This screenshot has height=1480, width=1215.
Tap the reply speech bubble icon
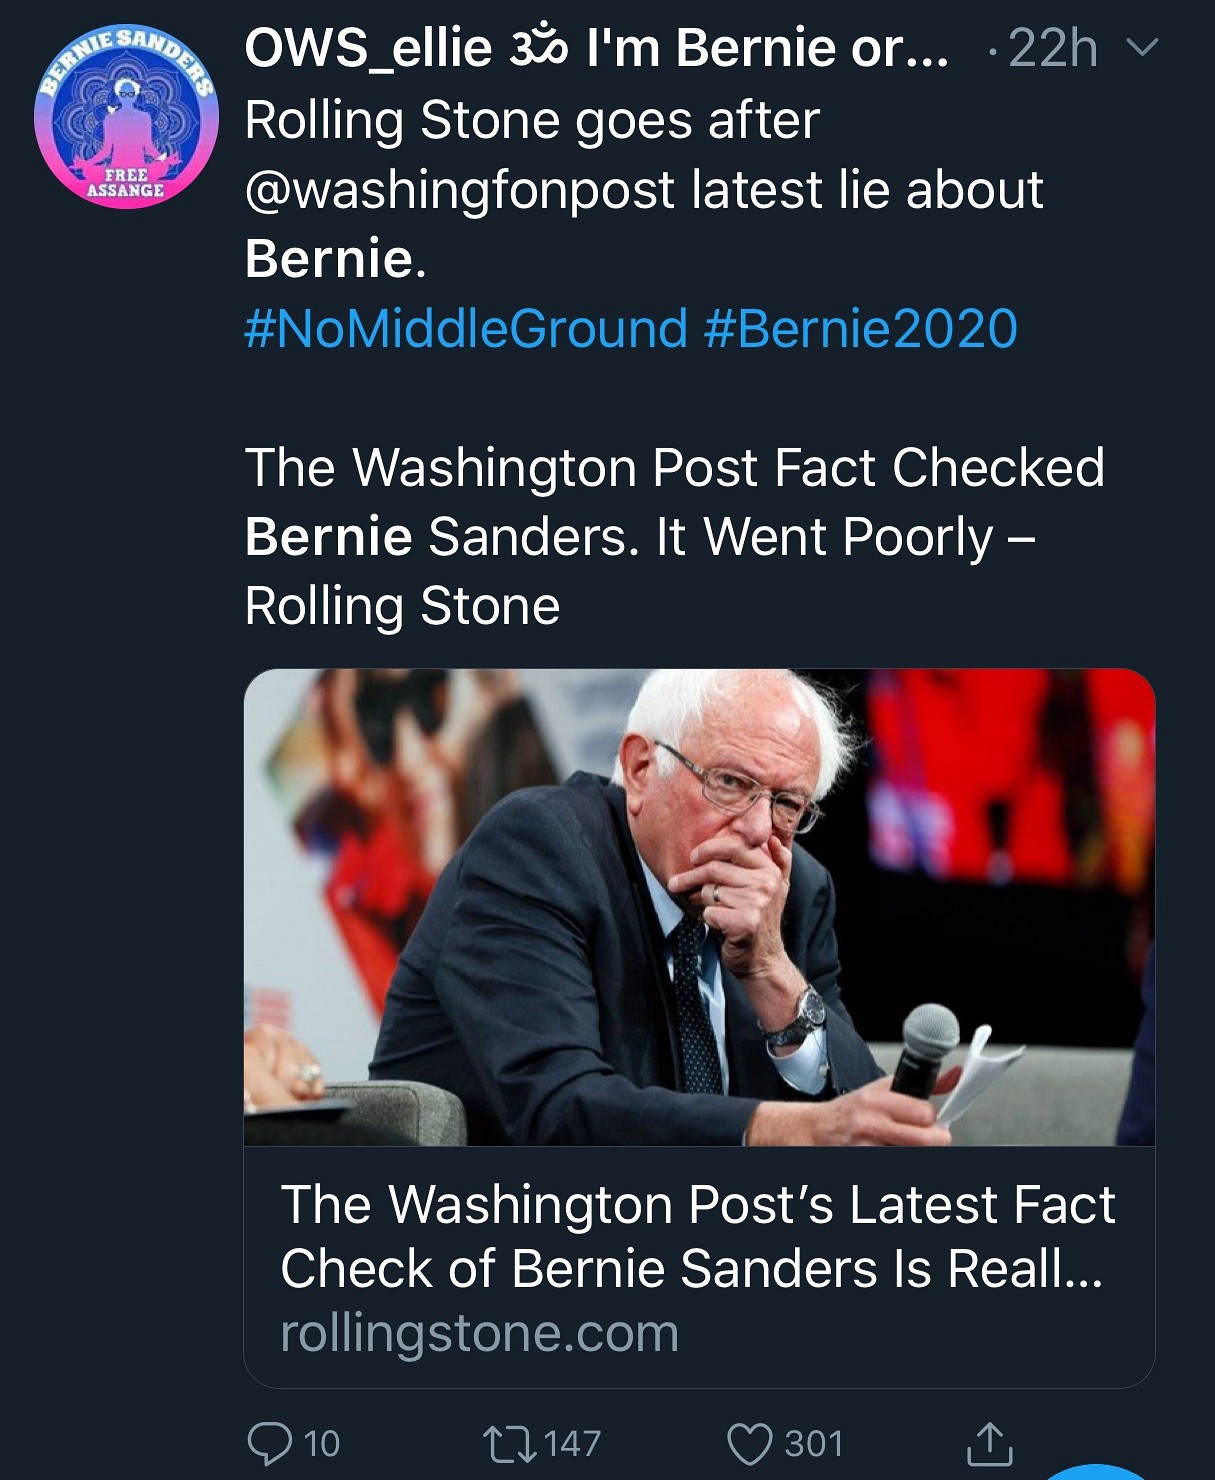click(x=269, y=1444)
